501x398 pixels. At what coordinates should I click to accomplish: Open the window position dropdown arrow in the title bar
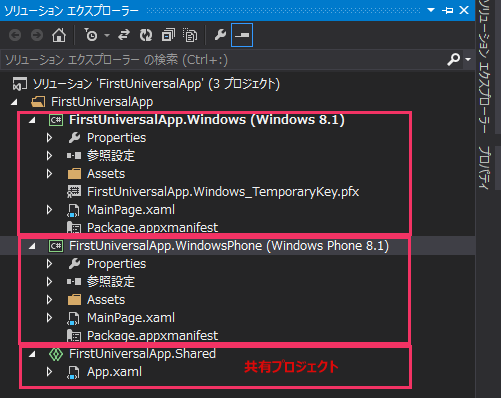(x=431, y=10)
